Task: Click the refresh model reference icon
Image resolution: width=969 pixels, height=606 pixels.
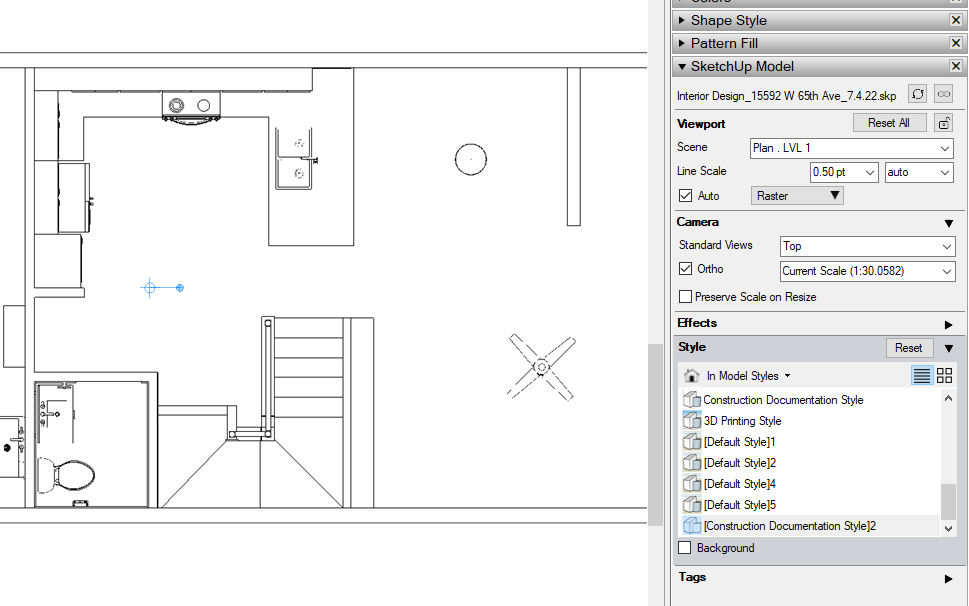Action: coord(918,94)
